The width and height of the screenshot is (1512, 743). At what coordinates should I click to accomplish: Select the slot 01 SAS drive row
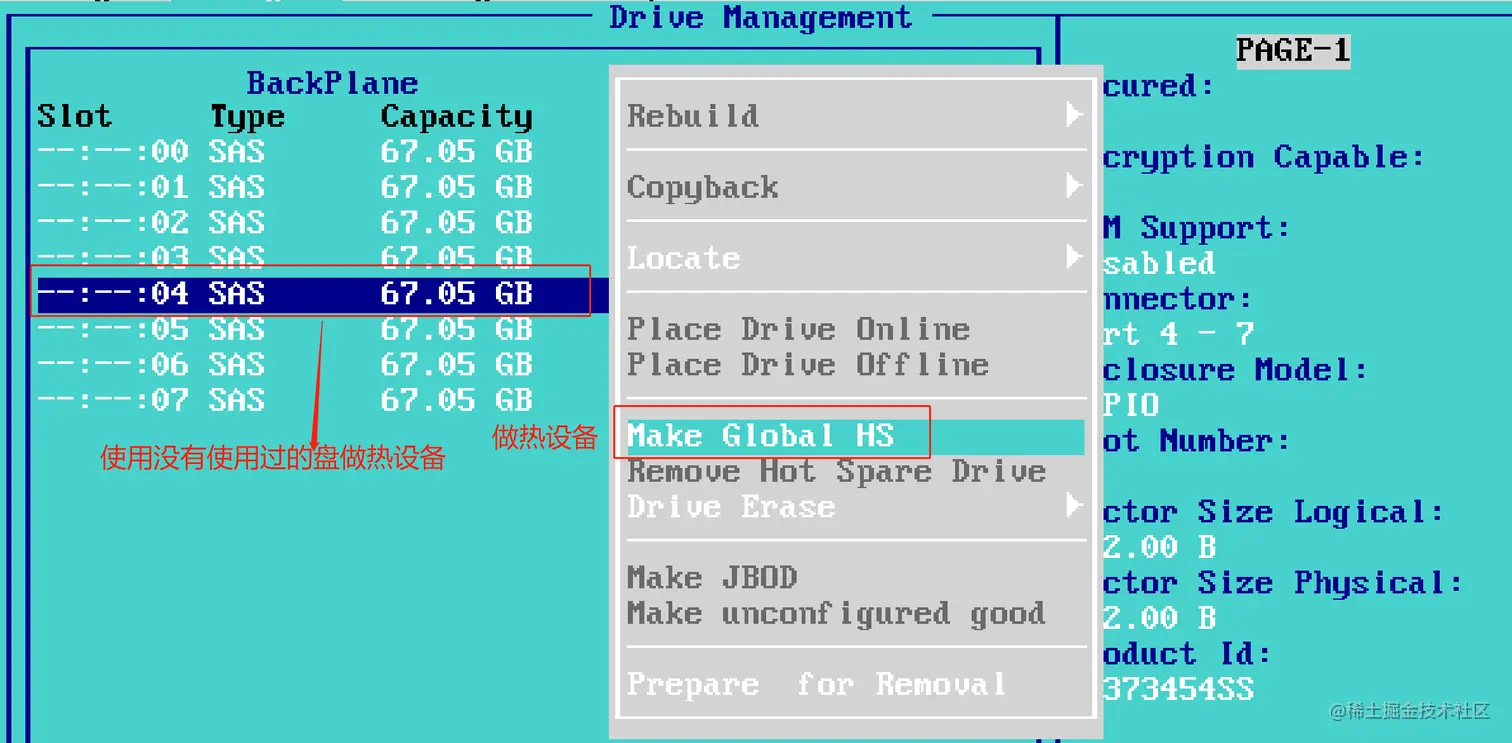point(285,187)
